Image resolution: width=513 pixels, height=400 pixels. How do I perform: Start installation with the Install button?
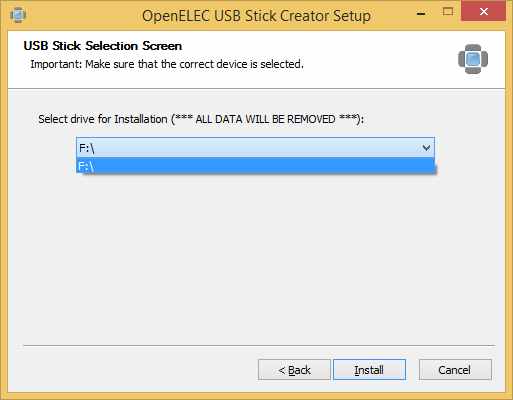pyautogui.click(x=369, y=370)
